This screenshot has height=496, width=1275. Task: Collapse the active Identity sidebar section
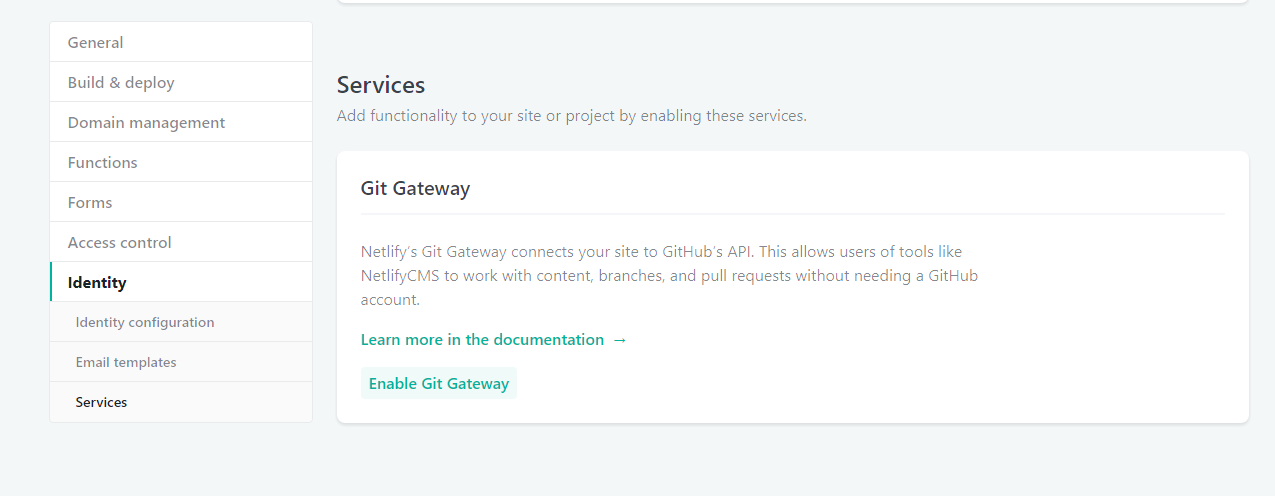(97, 283)
